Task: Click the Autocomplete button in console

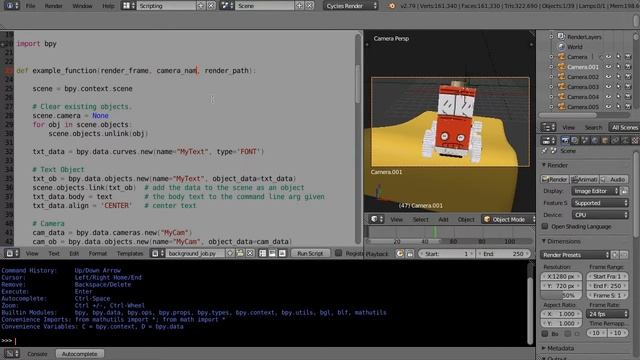Action: tap(80, 354)
